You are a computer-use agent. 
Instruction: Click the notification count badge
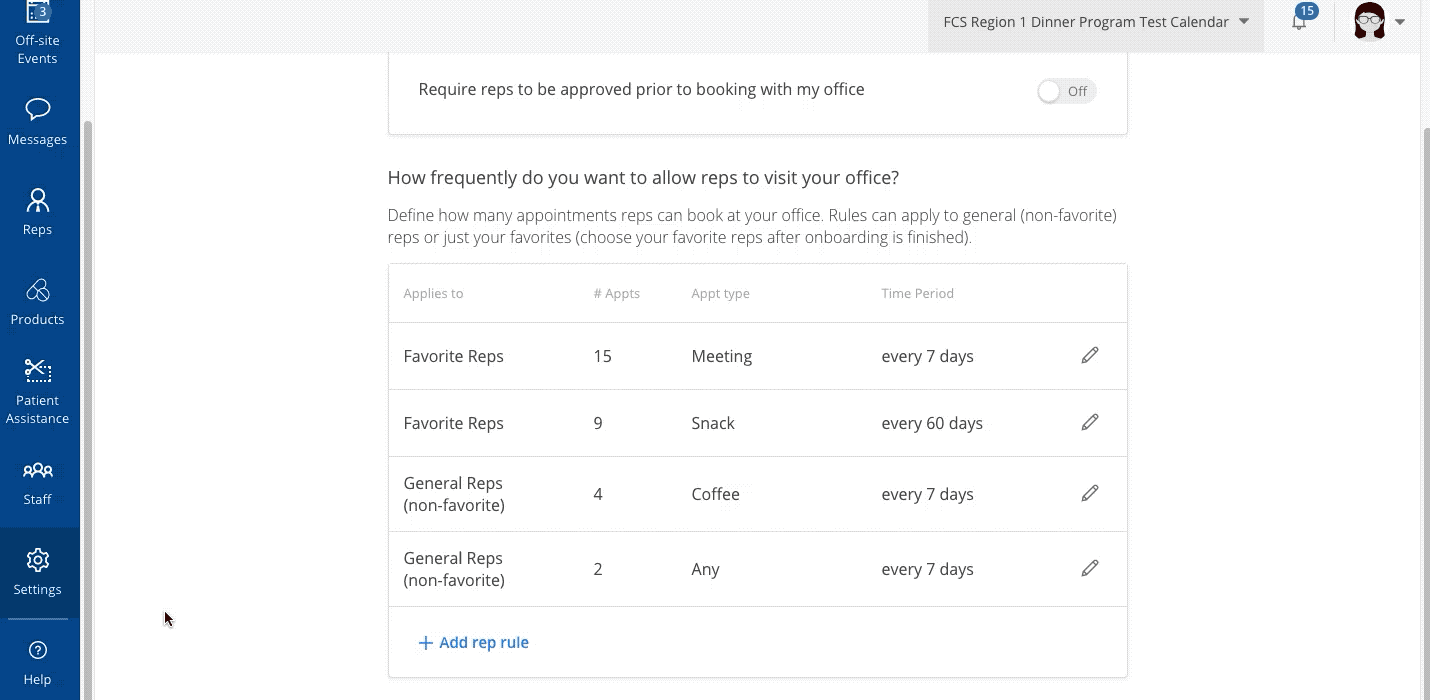1306,11
